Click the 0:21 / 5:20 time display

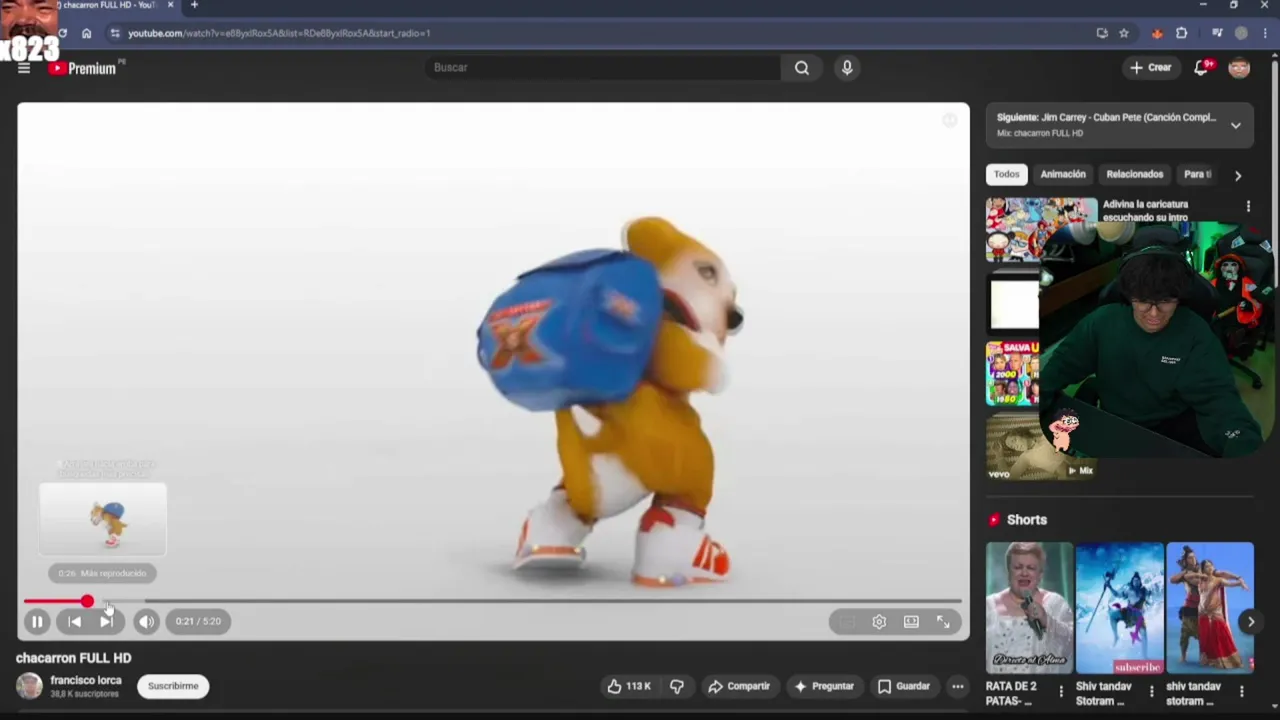(x=198, y=621)
